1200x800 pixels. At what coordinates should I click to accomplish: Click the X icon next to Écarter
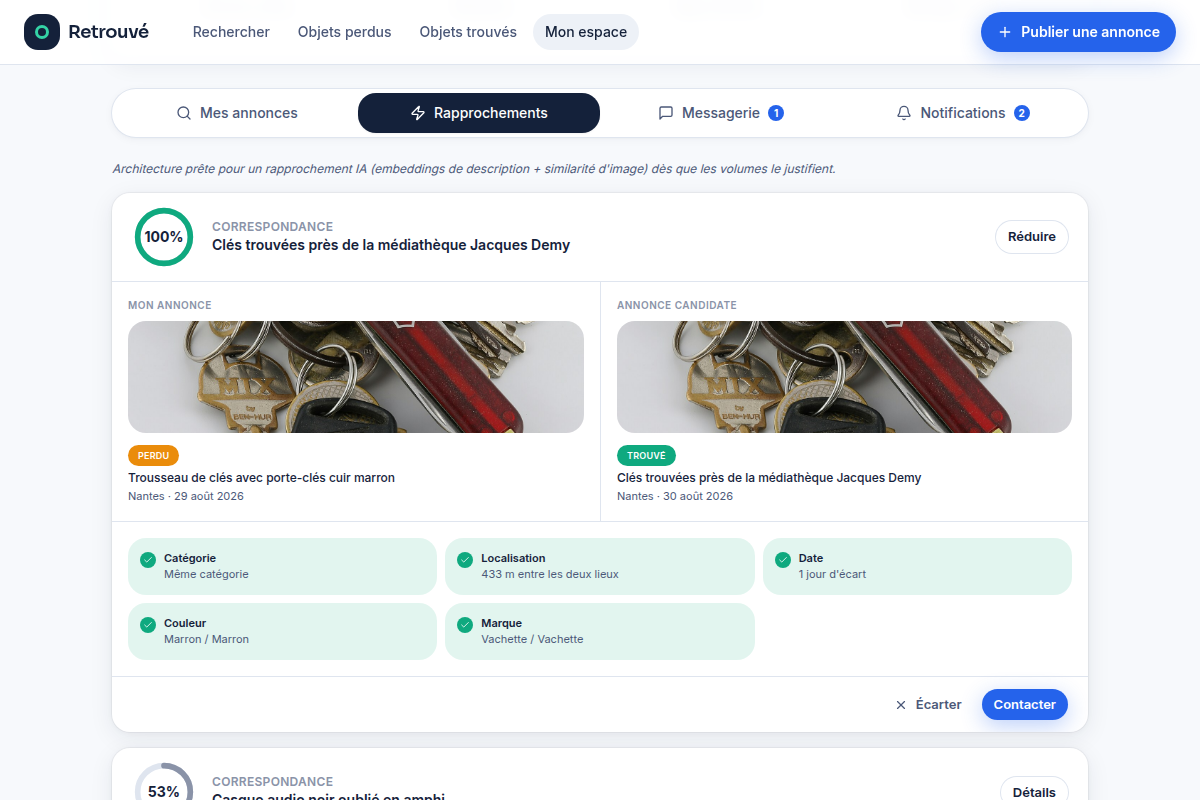[x=901, y=705]
